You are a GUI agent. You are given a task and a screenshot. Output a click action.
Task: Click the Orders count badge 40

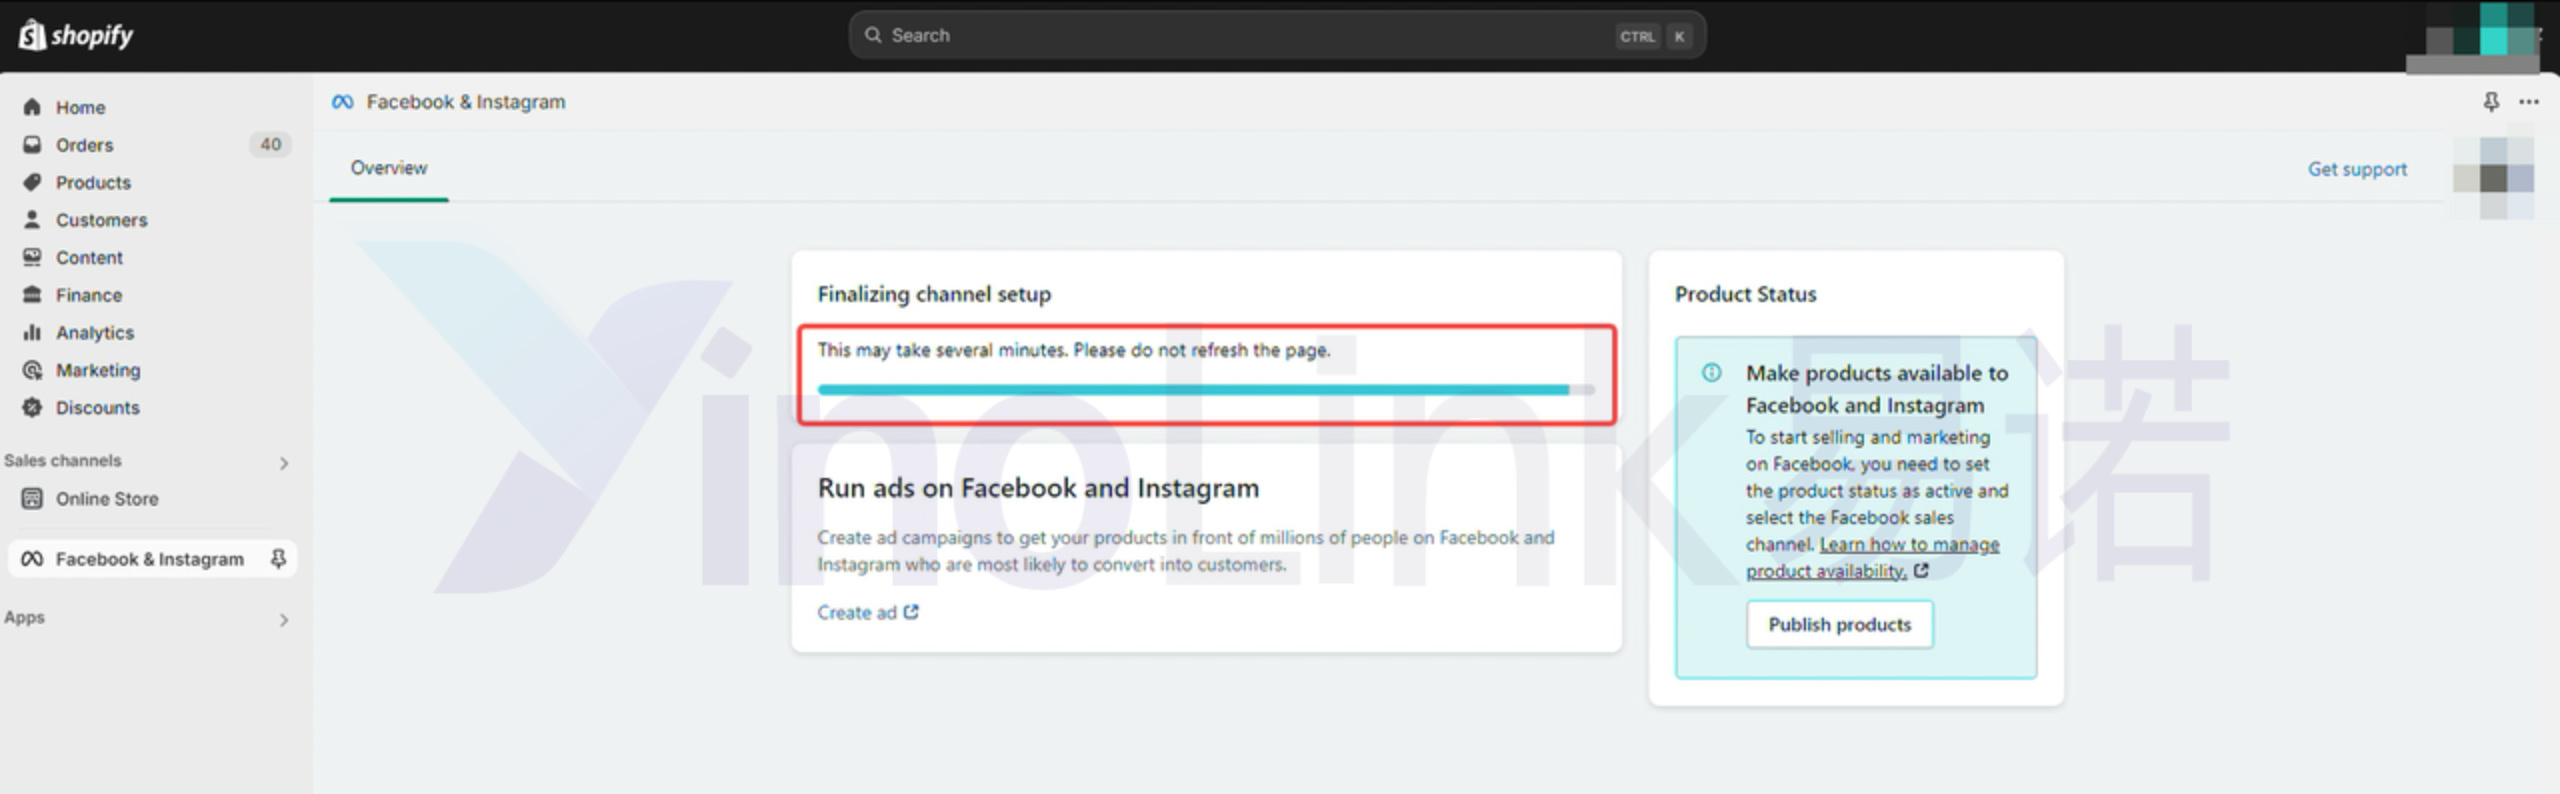click(270, 144)
